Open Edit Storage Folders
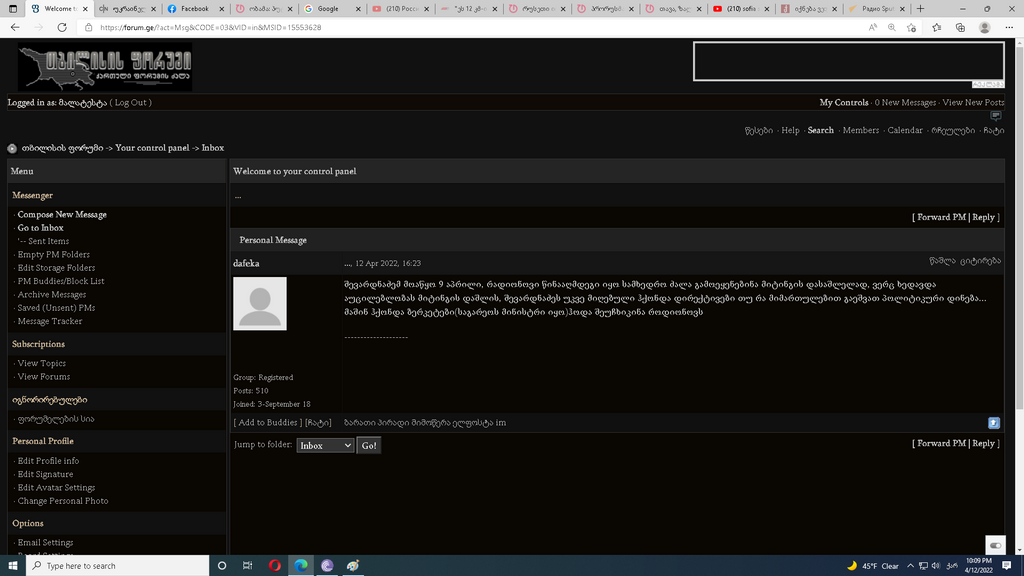 point(56,268)
